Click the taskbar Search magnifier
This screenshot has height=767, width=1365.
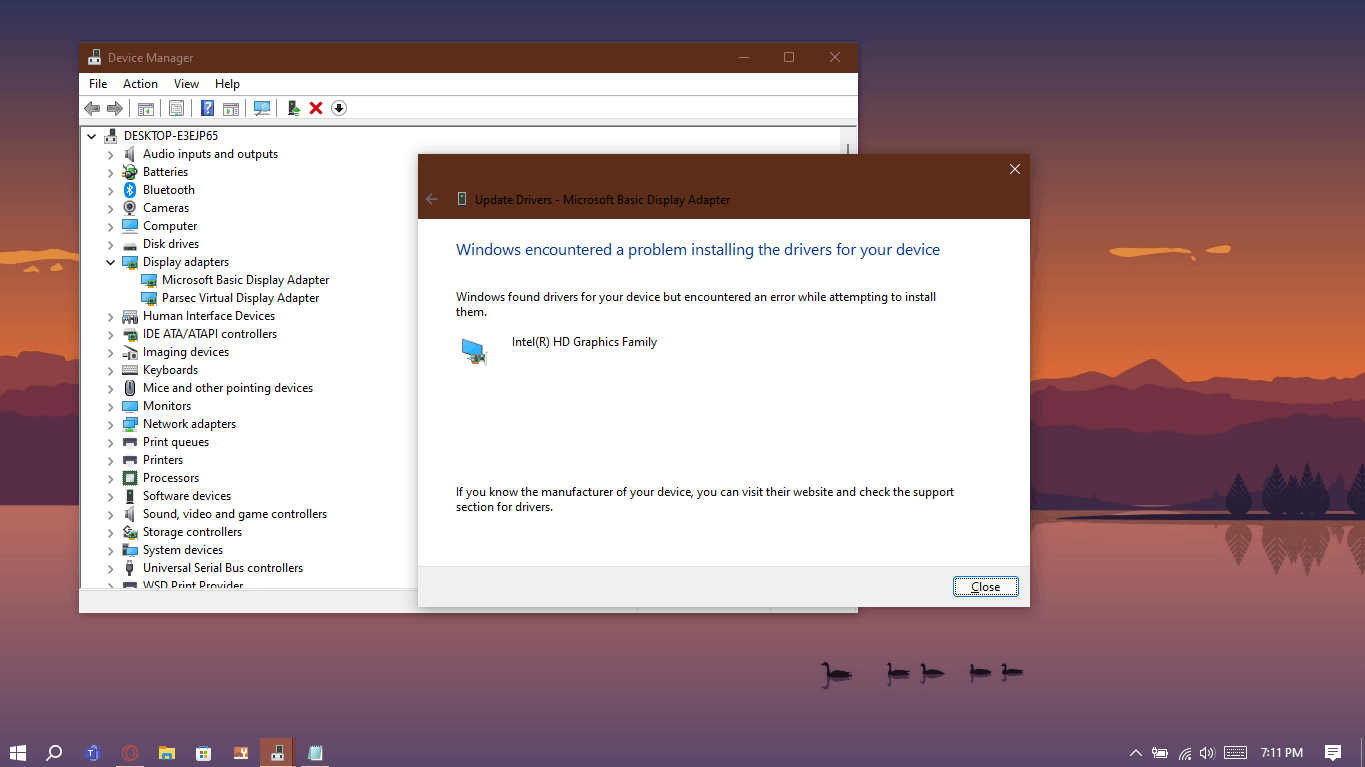[55, 752]
